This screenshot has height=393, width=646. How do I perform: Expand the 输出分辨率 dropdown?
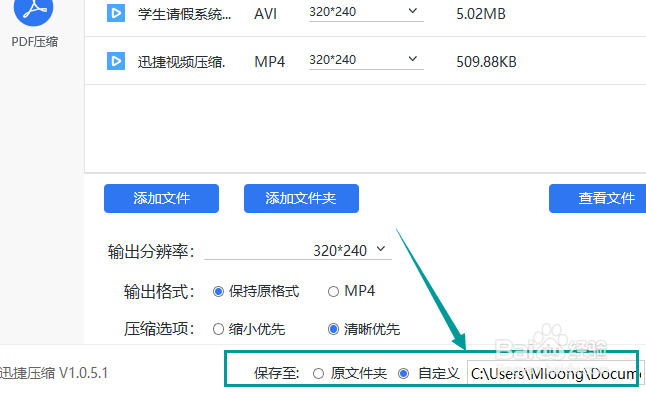298,250
